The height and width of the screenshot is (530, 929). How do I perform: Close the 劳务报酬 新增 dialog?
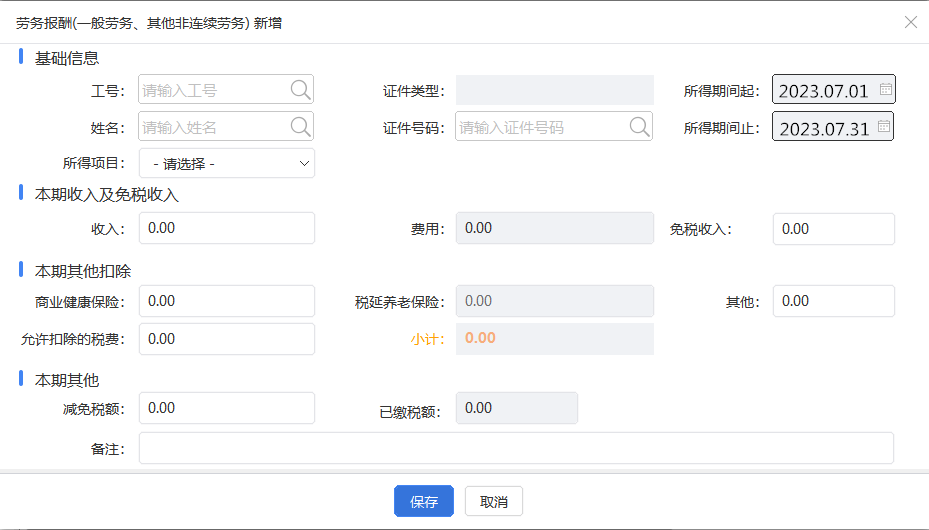(911, 23)
